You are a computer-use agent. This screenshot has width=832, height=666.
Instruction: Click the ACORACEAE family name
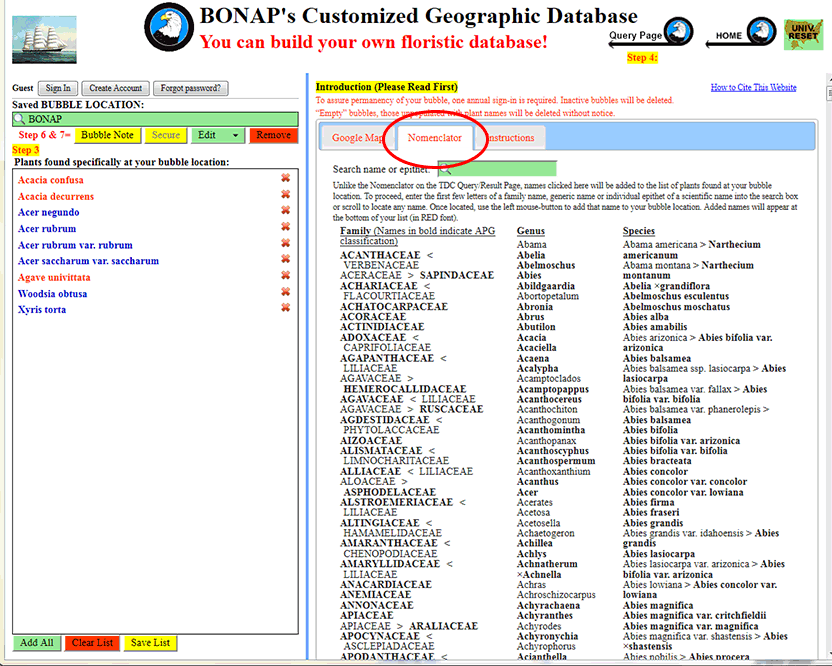[x=373, y=317]
